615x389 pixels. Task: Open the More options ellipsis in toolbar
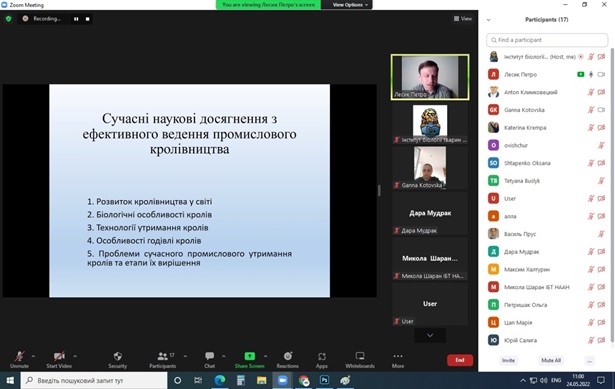coord(398,356)
